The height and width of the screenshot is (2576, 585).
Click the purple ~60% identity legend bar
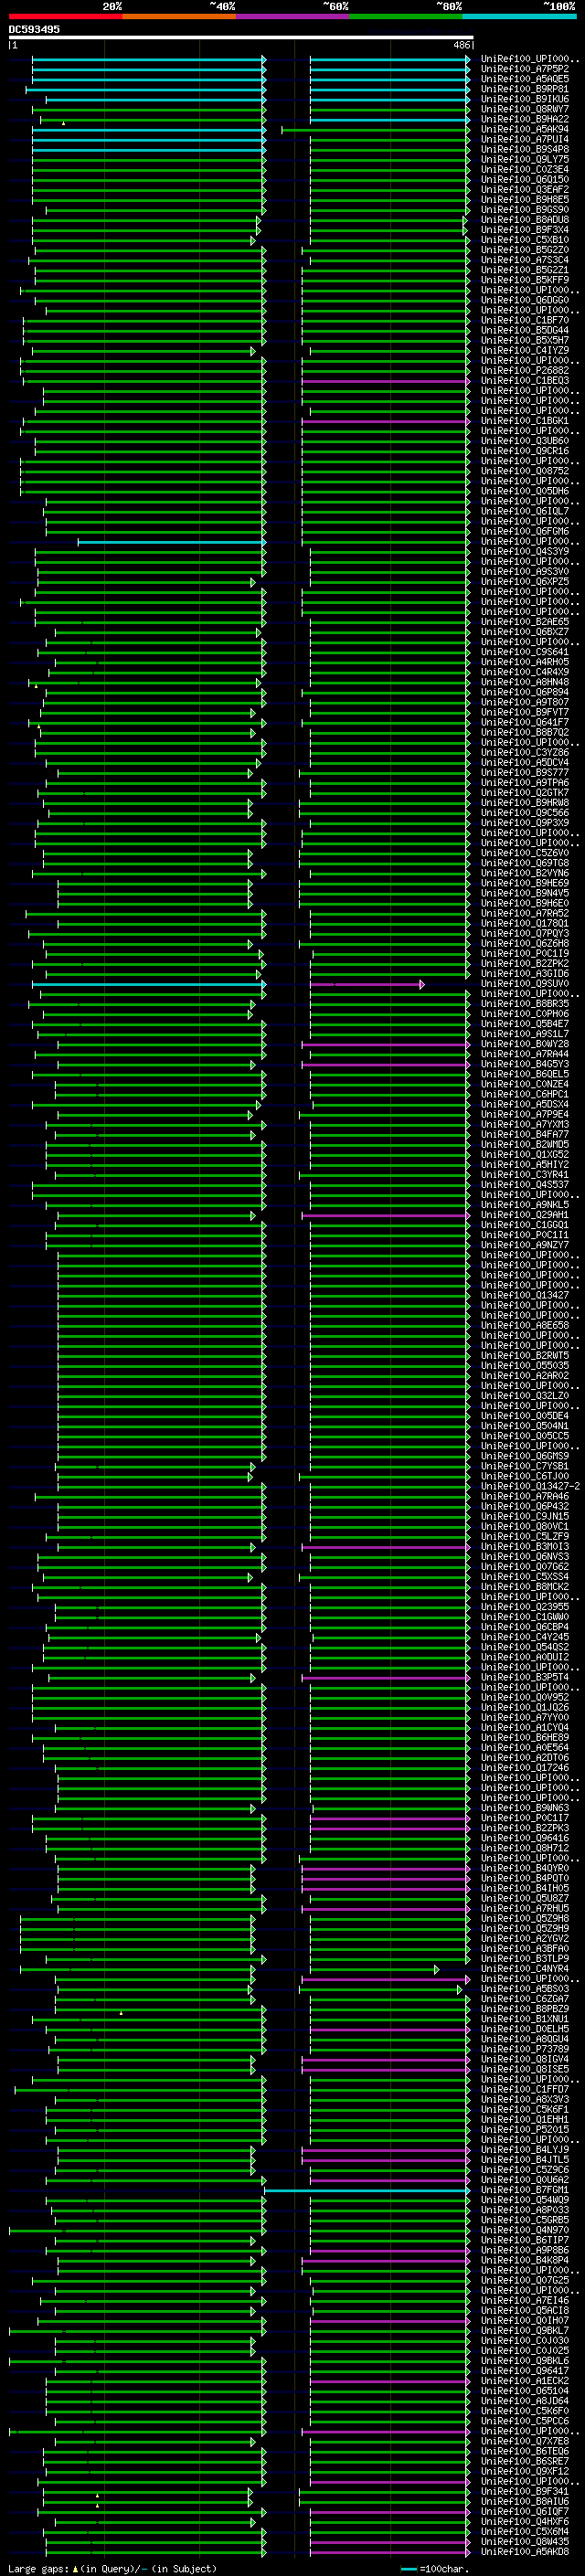point(293,16)
